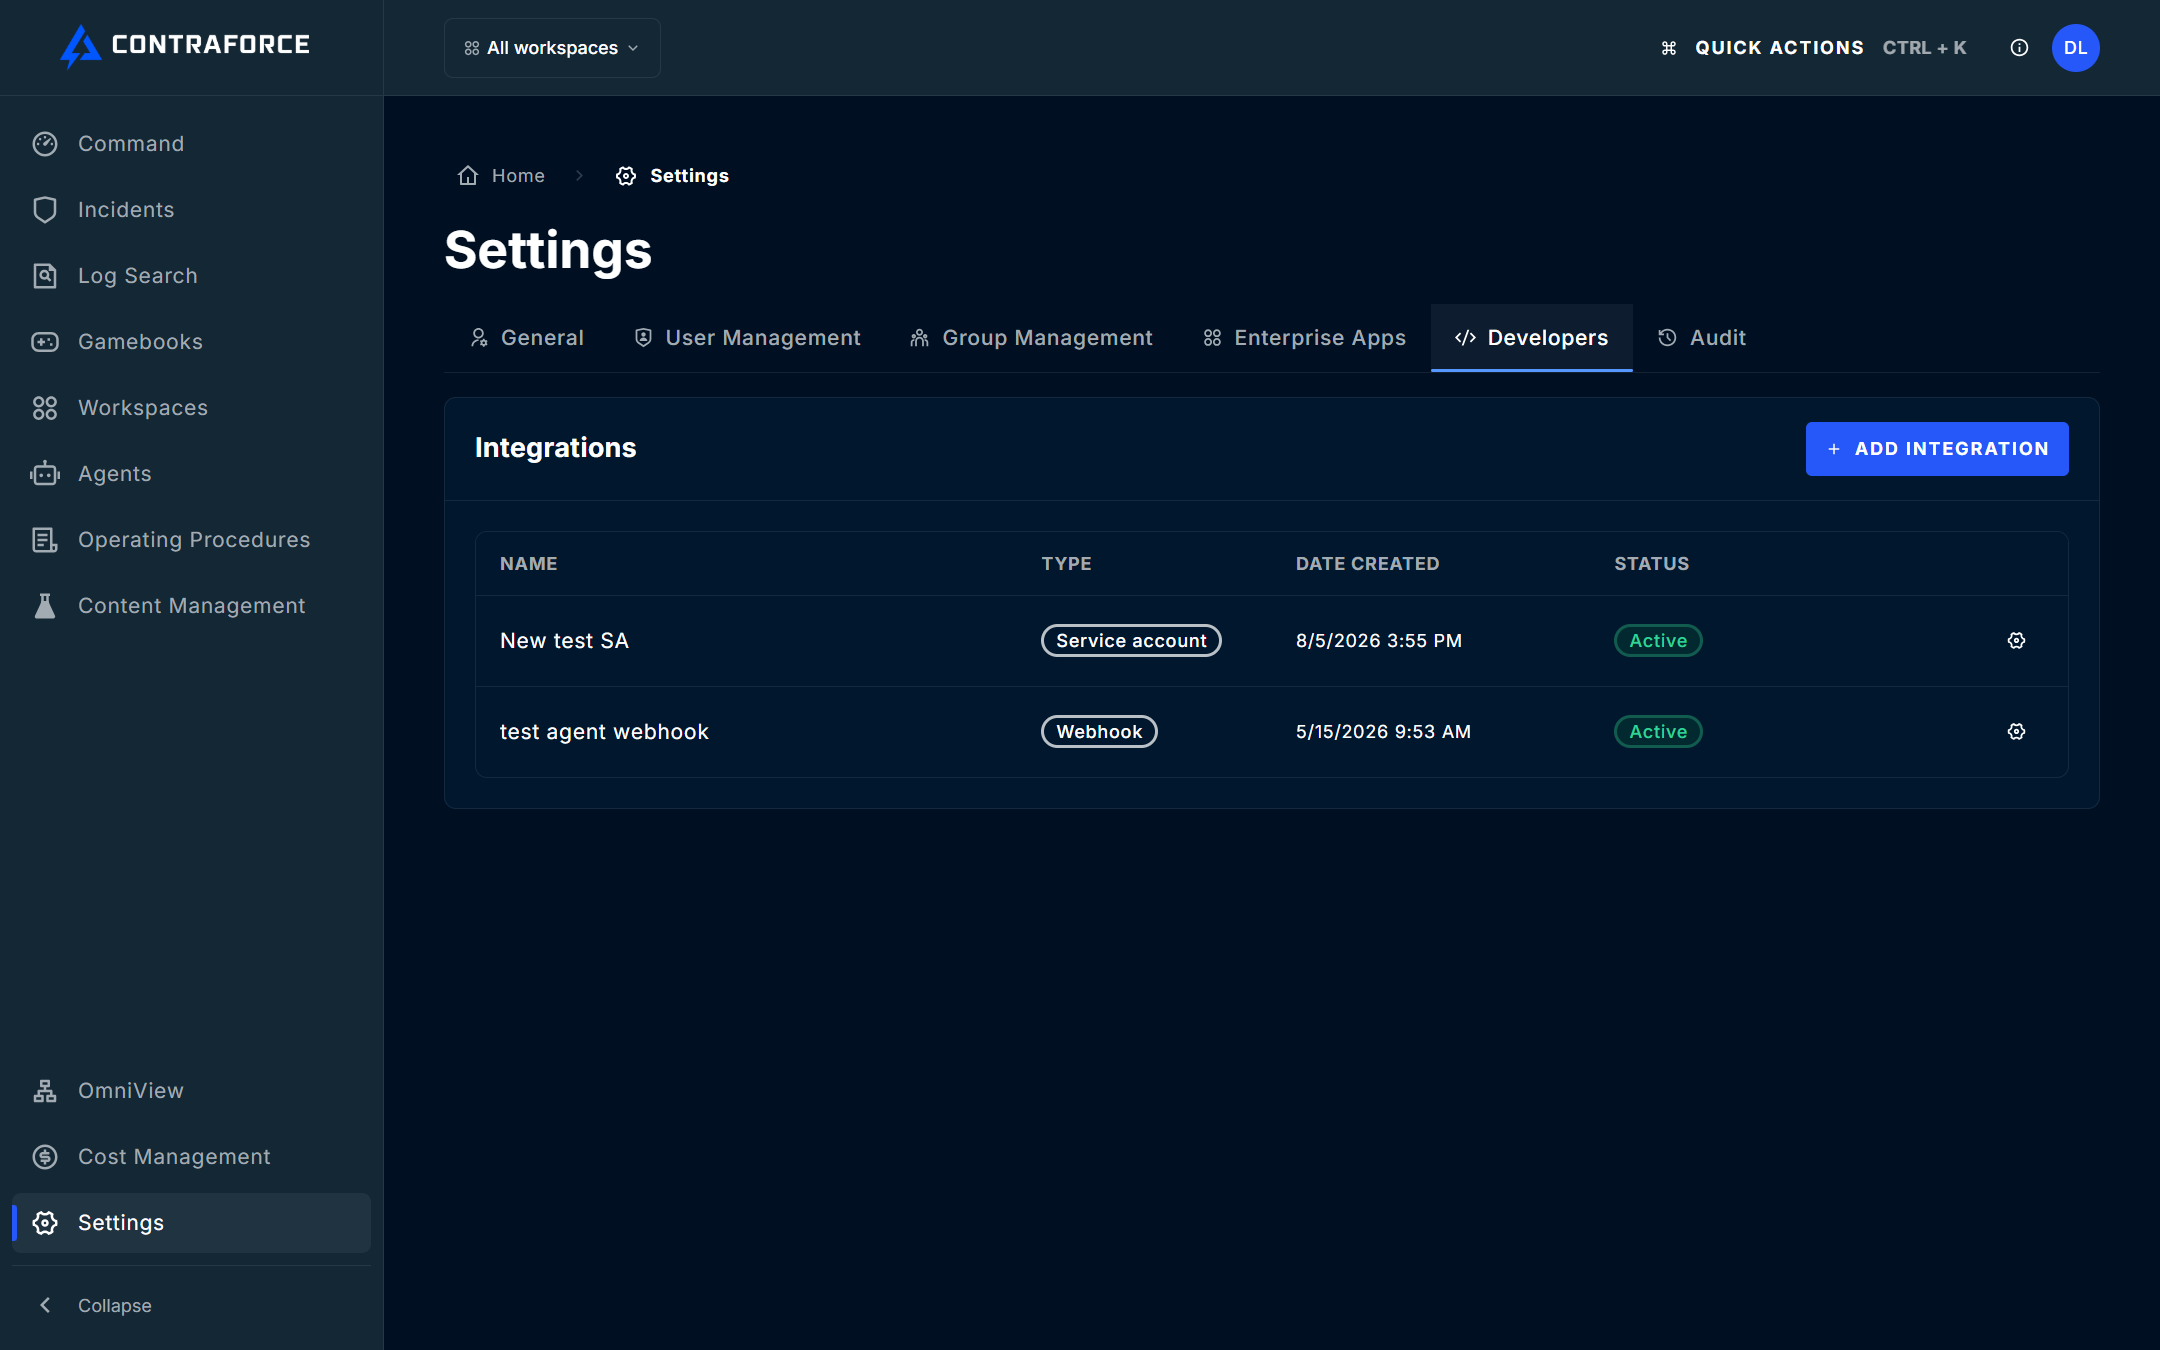Switch to the User Management tab
Viewport: 2160px width, 1350px height.
pos(747,338)
